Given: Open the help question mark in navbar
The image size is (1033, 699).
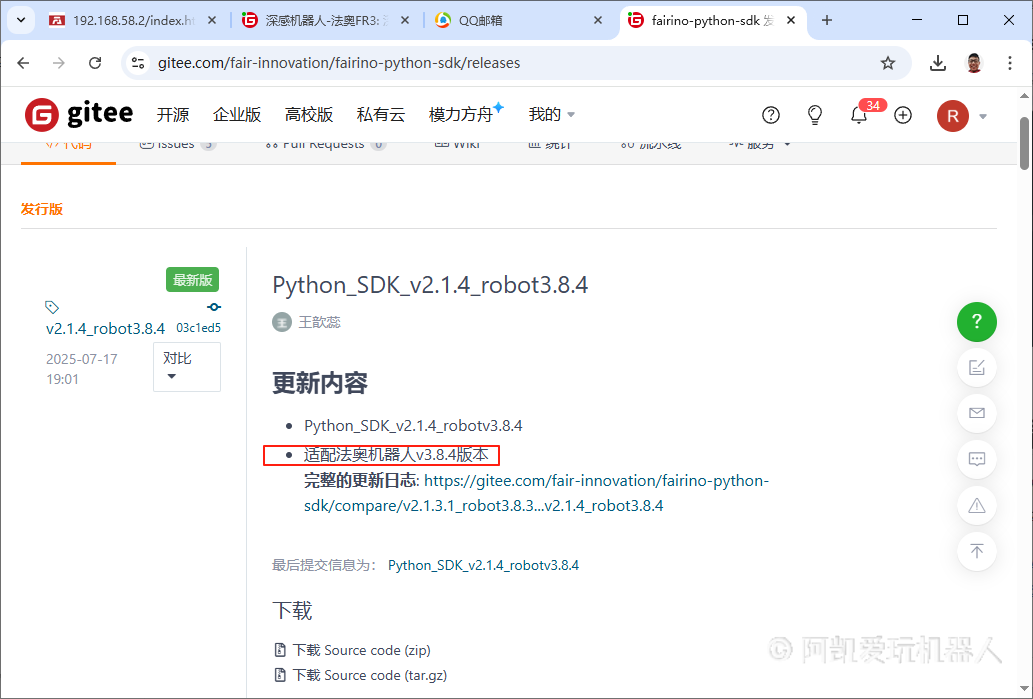Looking at the screenshot, I should tap(771, 115).
